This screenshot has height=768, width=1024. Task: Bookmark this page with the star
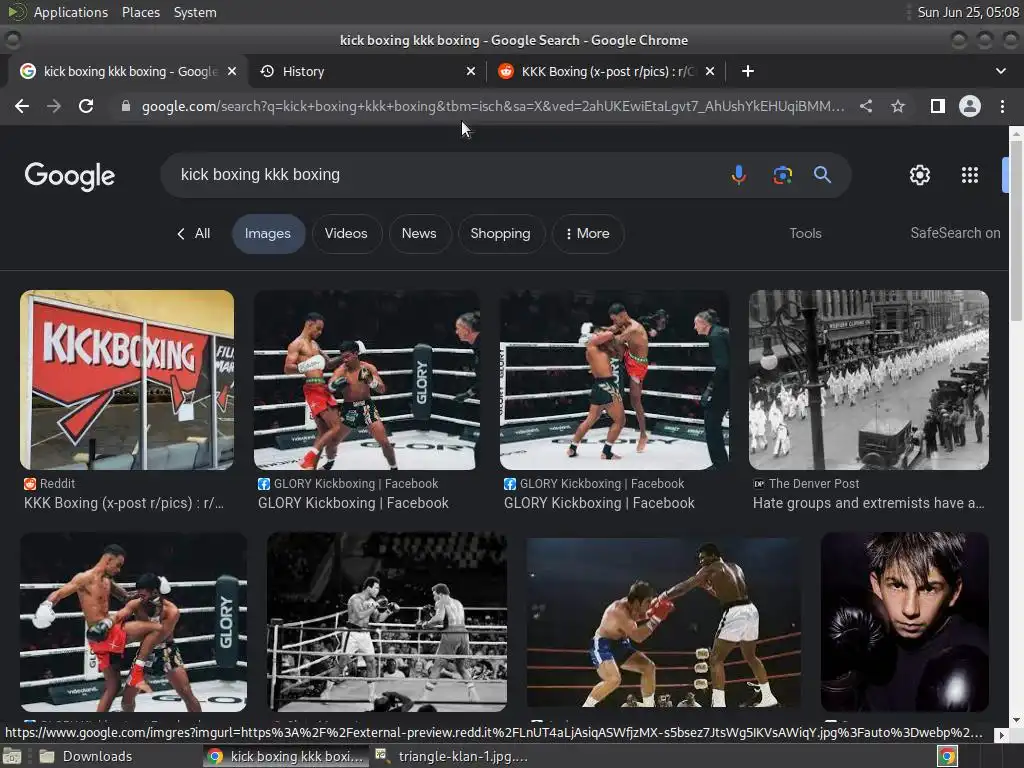point(898,106)
